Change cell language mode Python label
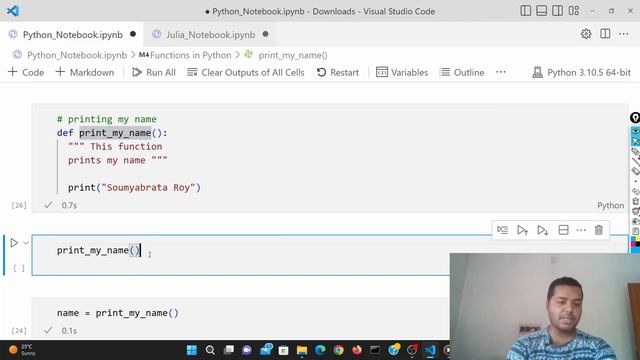 (611, 205)
